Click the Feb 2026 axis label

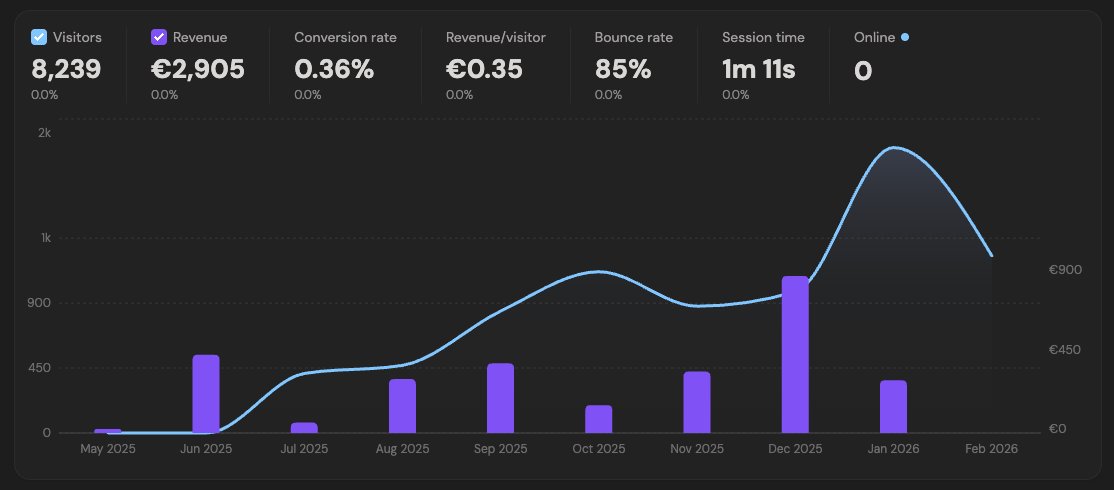point(991,449)
